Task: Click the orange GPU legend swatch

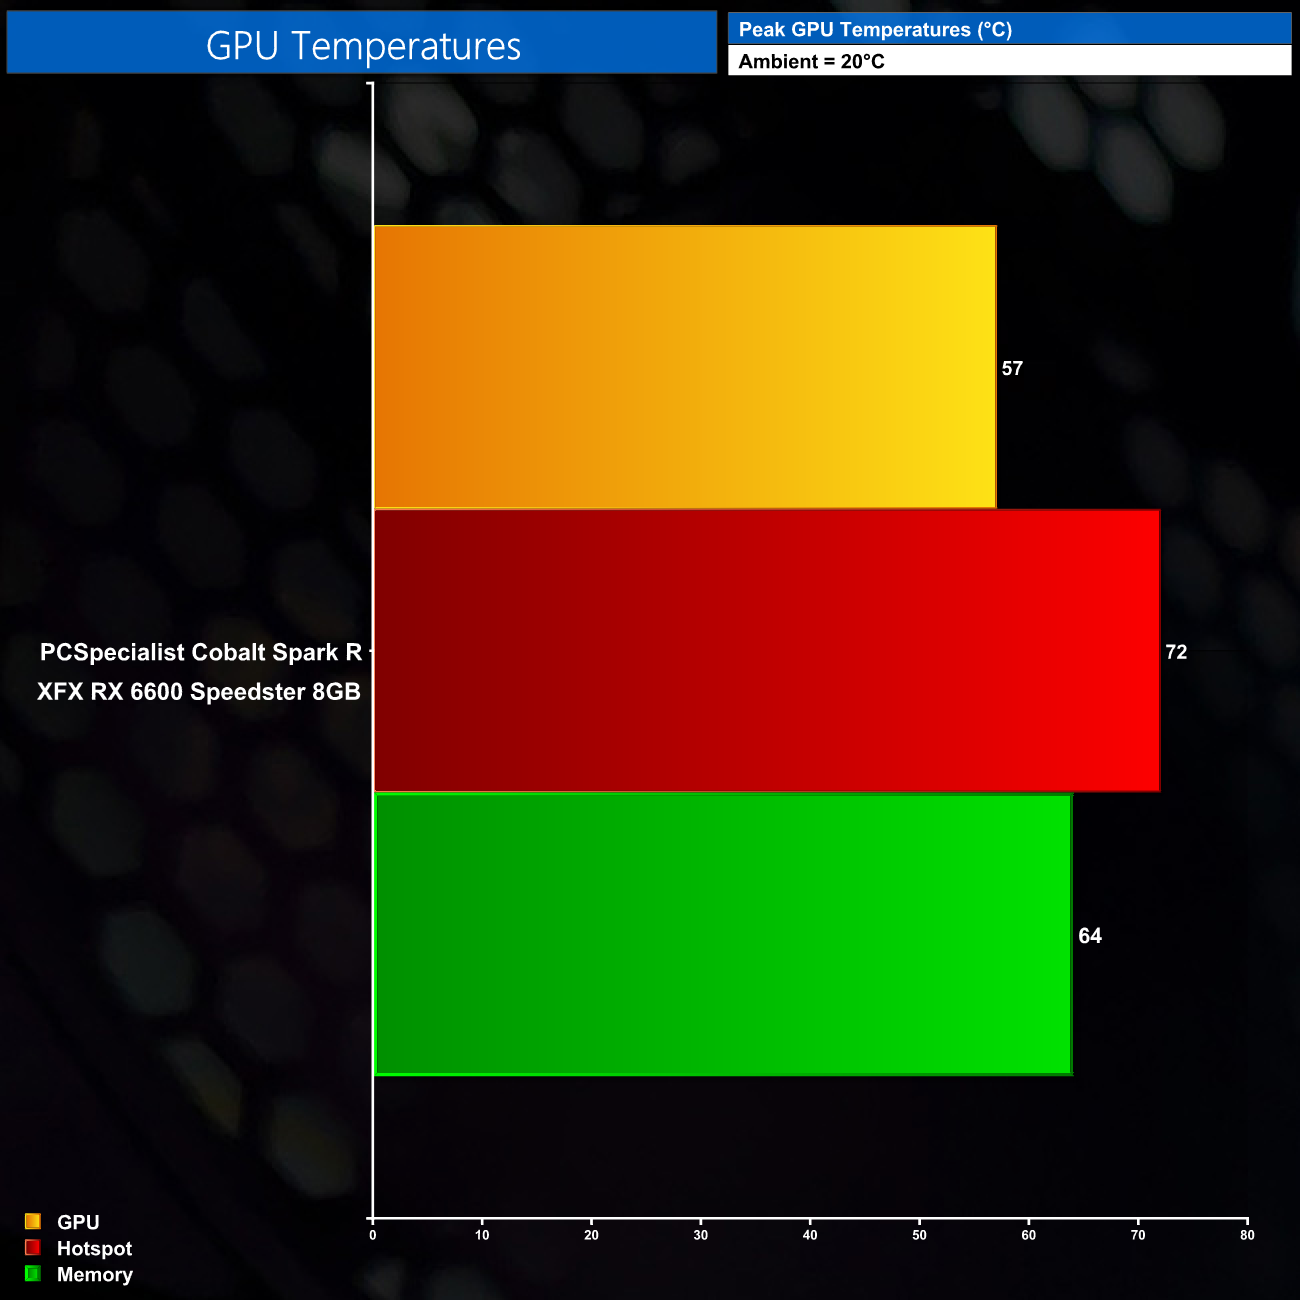Action: 33,1221
